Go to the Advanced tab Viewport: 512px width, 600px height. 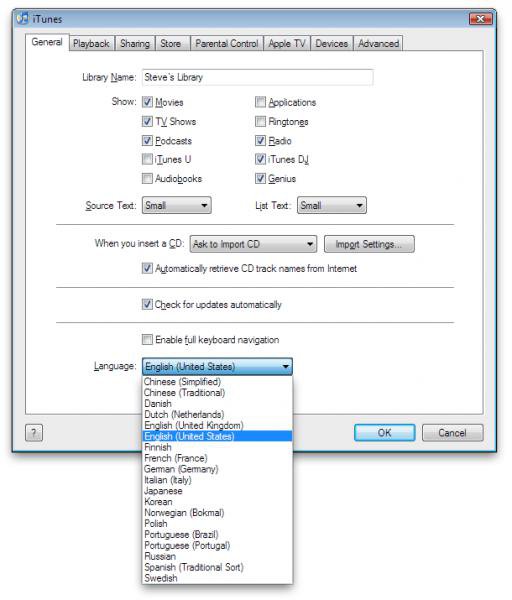pos(378,44)
